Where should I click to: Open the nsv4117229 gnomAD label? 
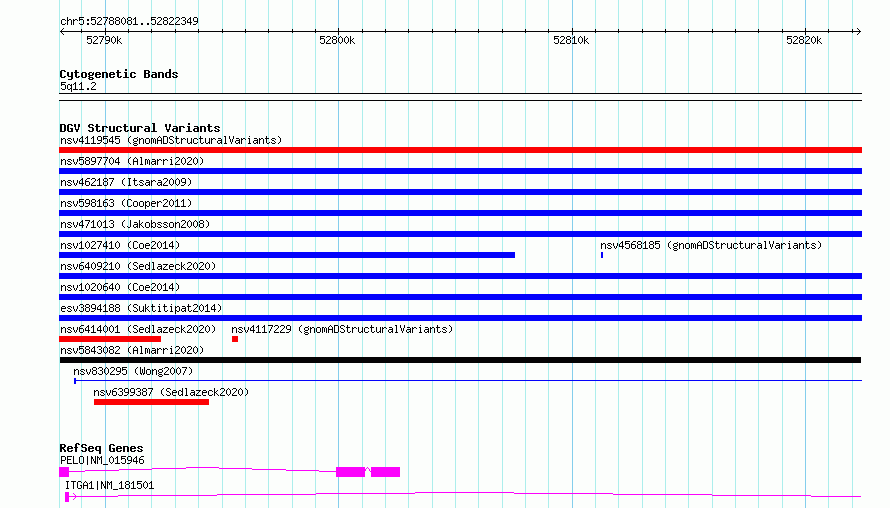click(342, 329)
